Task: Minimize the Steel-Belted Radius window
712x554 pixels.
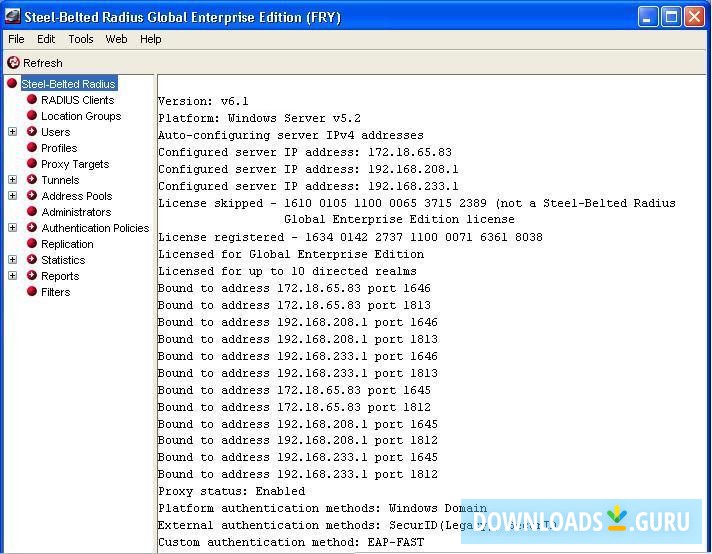Action: tap(648, 17)
